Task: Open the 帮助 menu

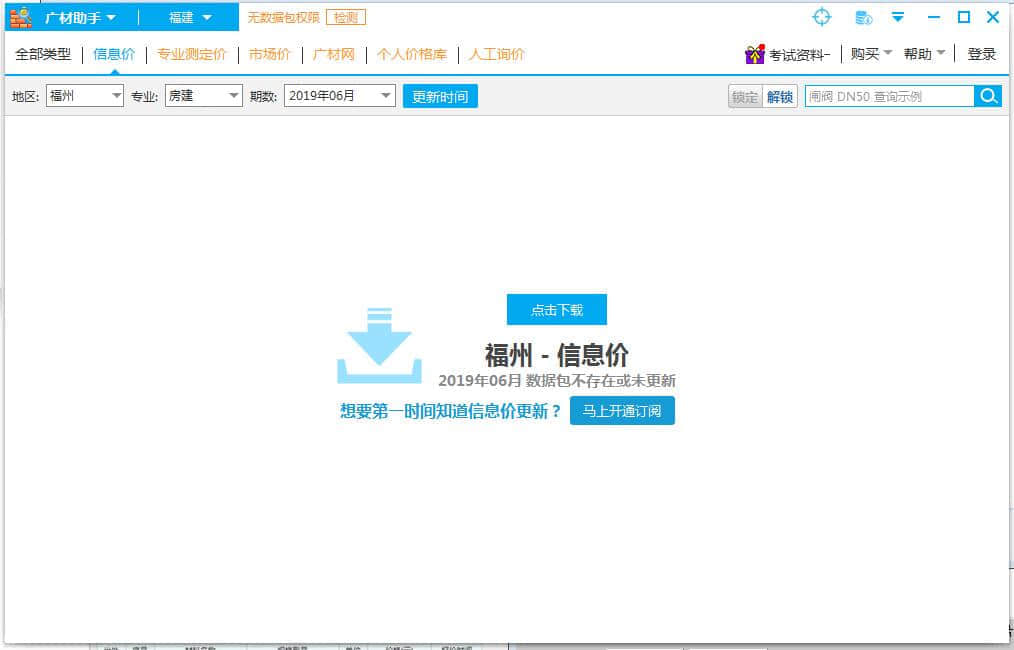Action: pos(924,54)
